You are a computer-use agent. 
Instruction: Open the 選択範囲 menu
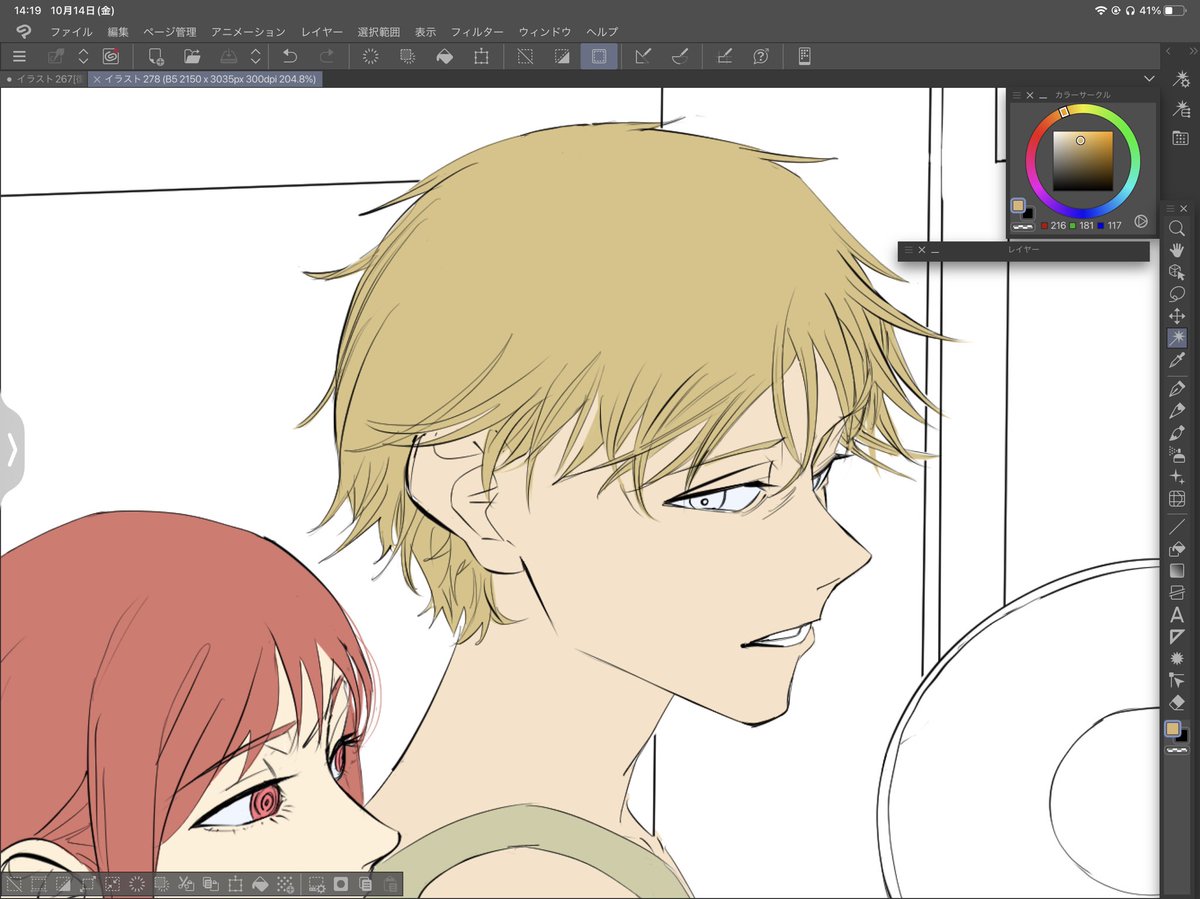coord(379,32)
